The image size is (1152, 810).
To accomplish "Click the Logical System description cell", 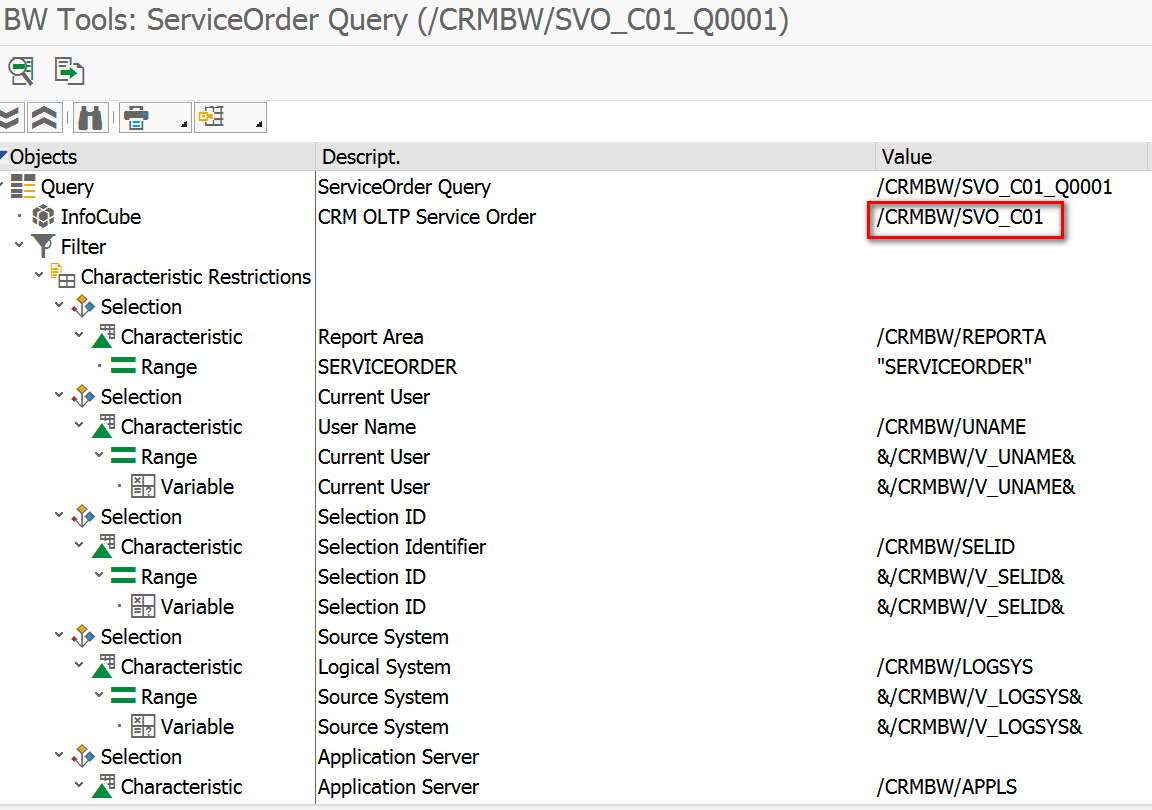I will coord(384,667).
